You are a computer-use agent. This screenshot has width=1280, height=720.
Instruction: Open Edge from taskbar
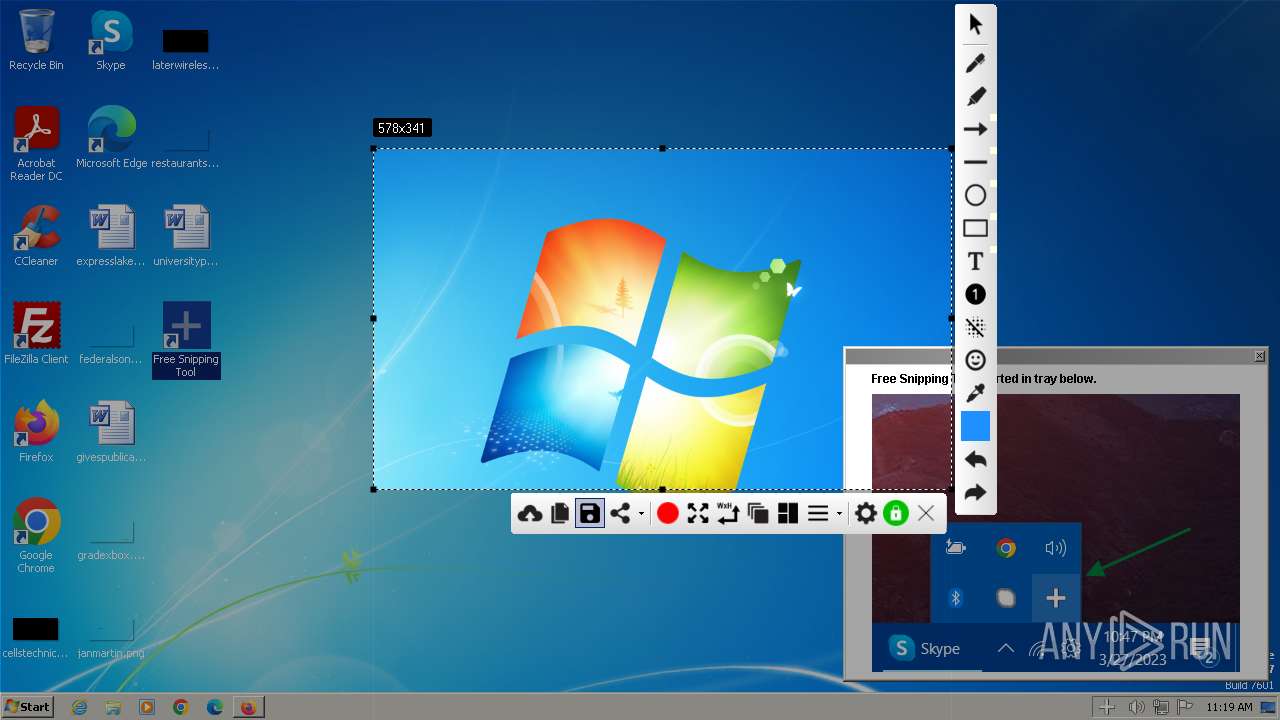pyautogui.click(x=214, y=707)
